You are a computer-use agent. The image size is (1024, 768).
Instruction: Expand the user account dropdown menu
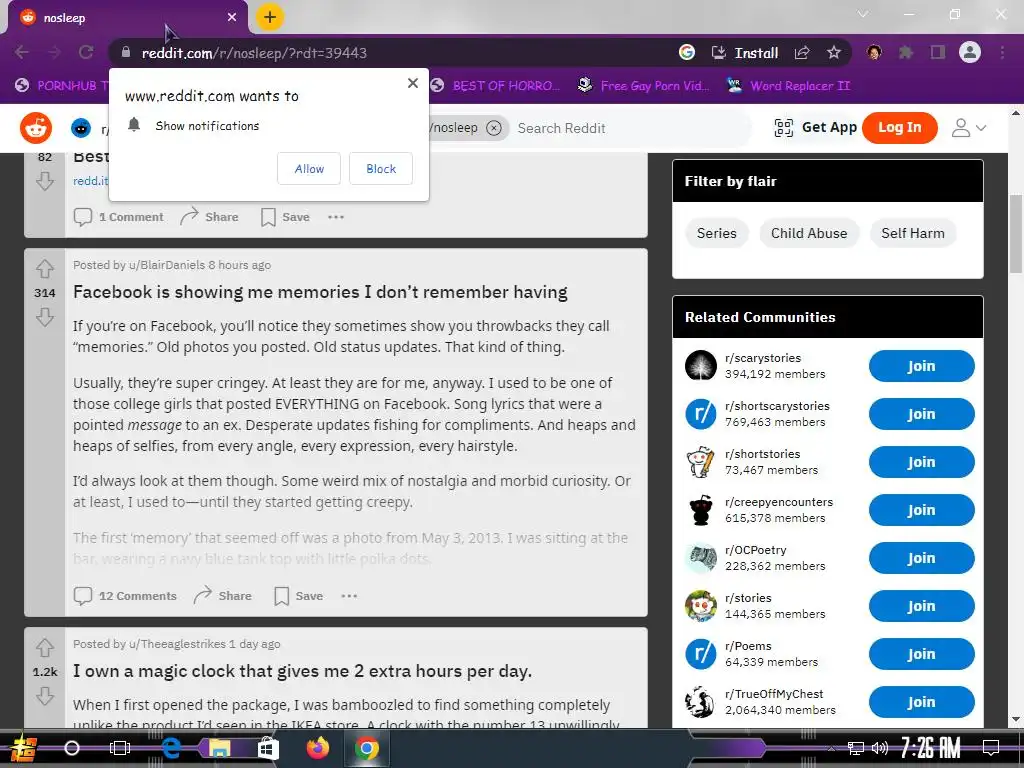pos(969,128)
